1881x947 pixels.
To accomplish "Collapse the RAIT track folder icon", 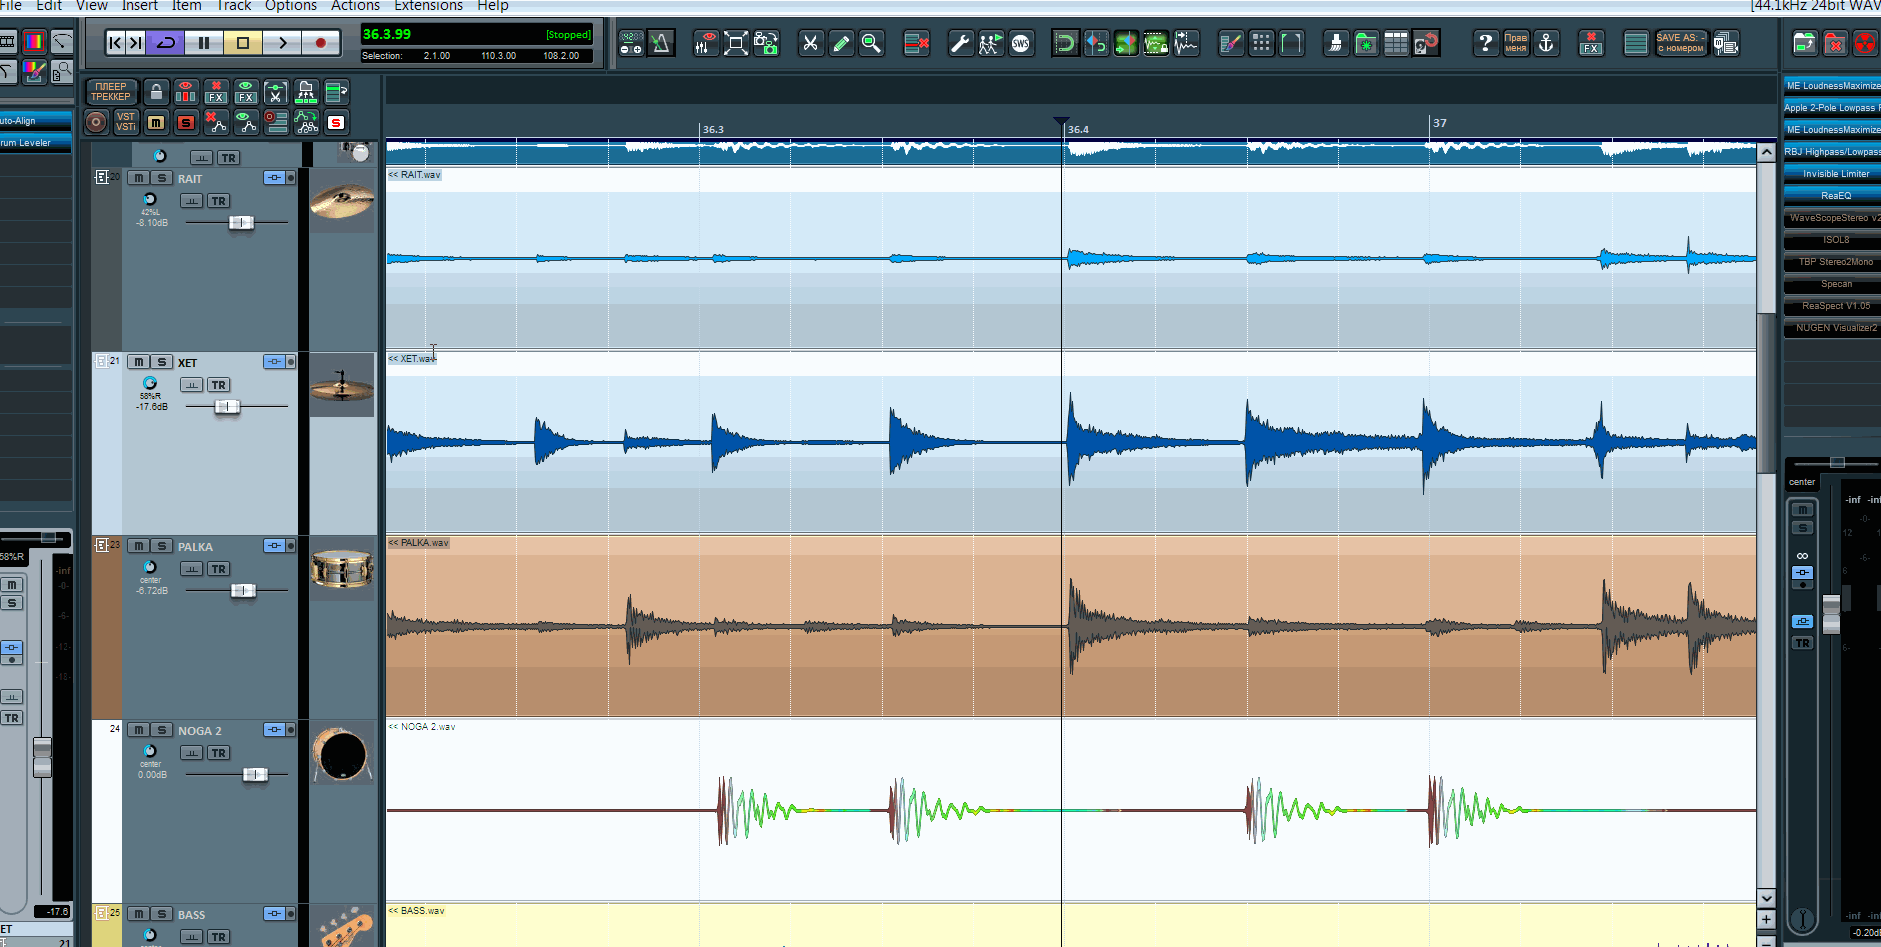I will 101,177.
